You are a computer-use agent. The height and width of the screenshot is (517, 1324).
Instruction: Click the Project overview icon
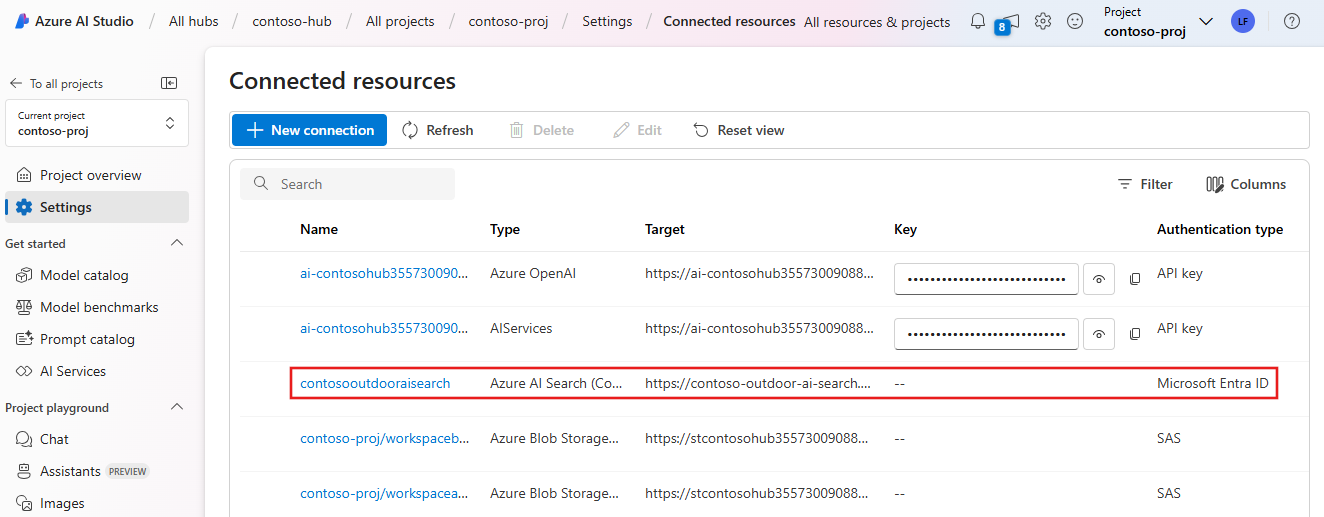coord(24,175)
